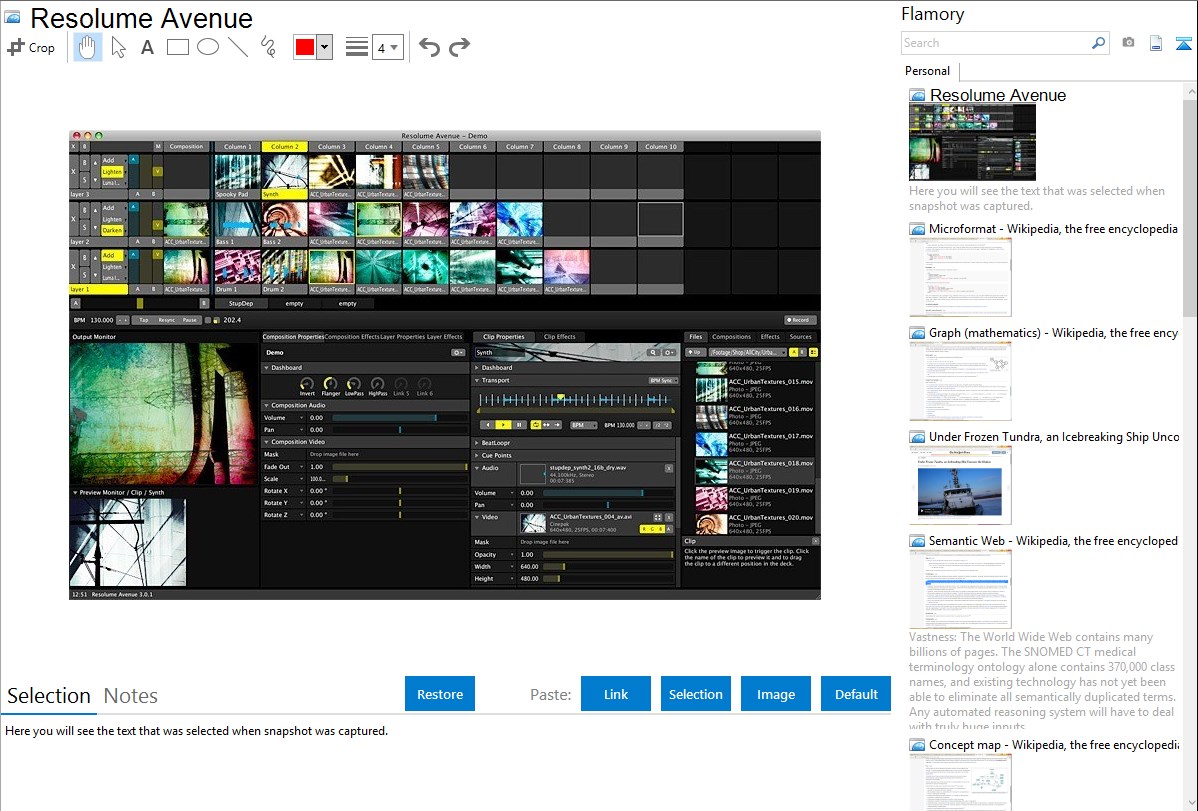Pick the rectangle shape tool
Image resolution: width=1198 pixels, height=811 pixels.
[x=177, y=47]
